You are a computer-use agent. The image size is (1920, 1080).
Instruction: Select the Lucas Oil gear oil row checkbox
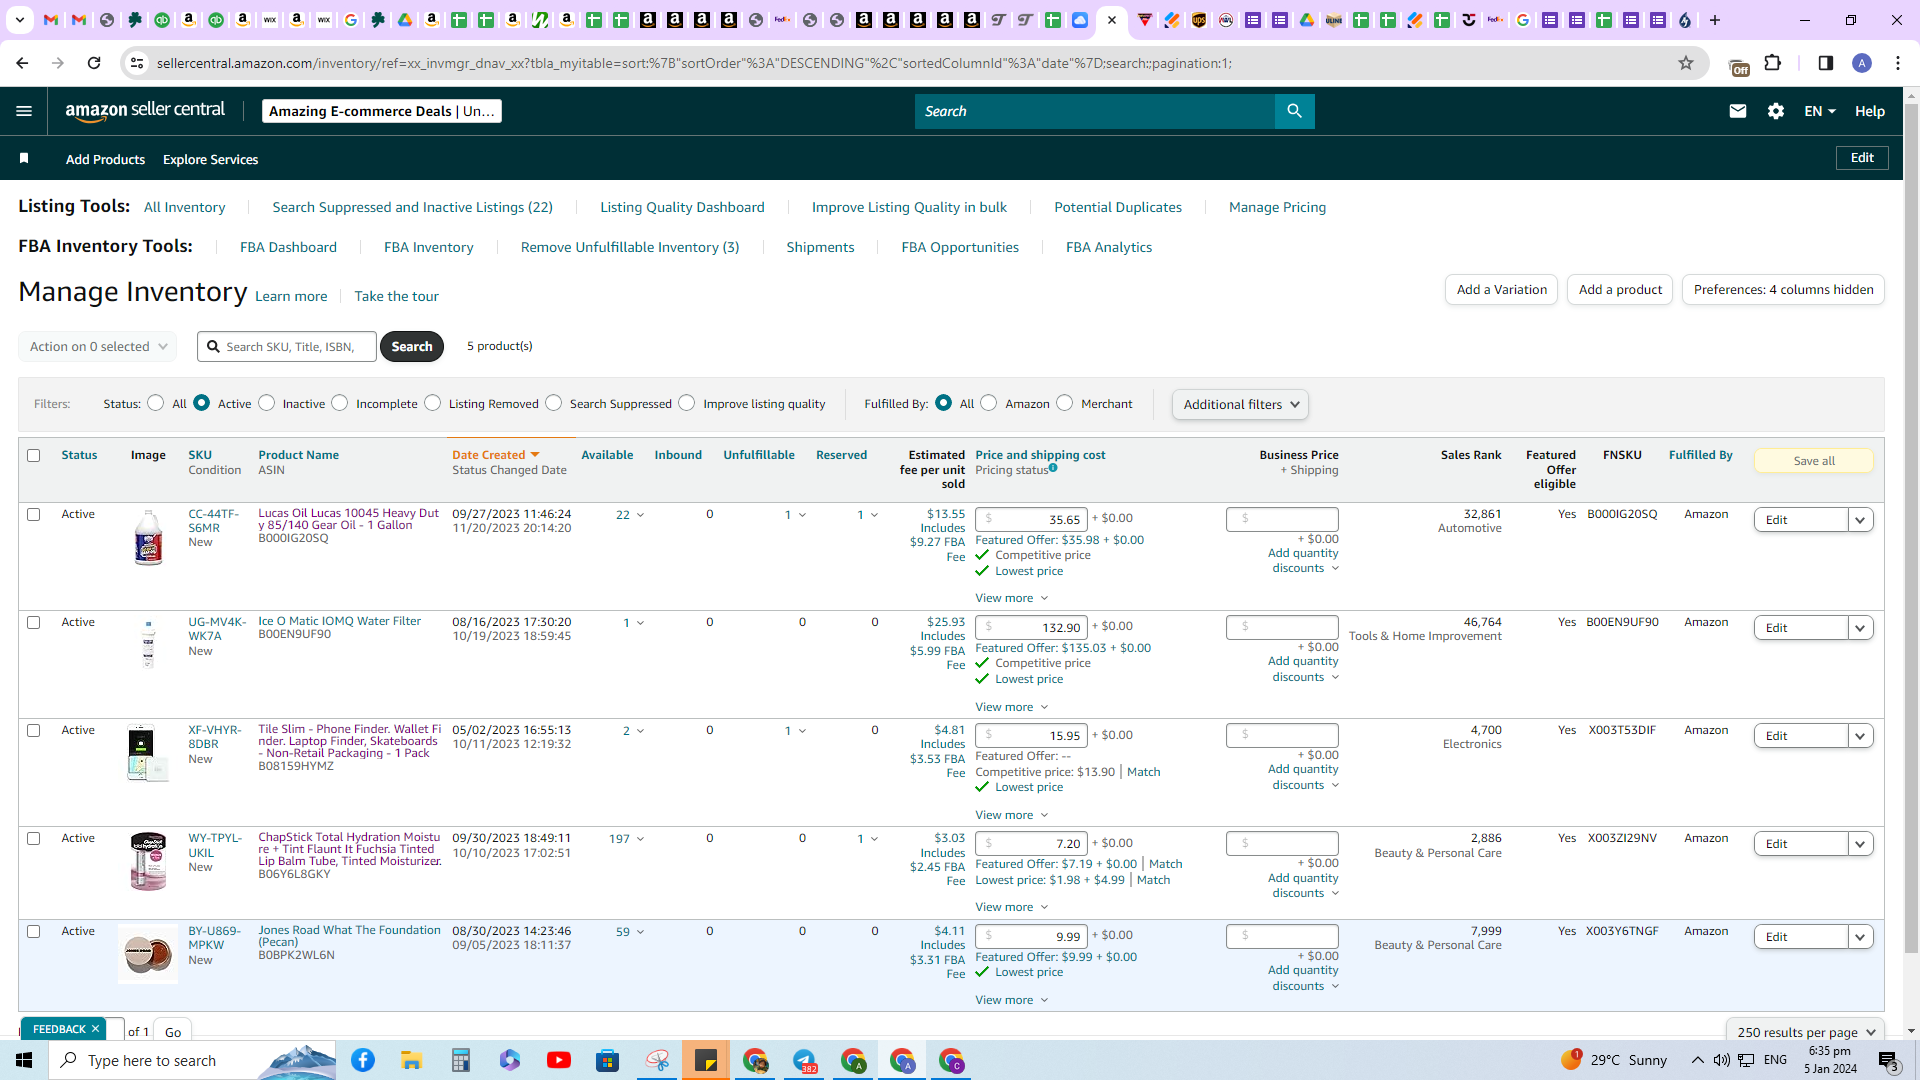point(33,514)
